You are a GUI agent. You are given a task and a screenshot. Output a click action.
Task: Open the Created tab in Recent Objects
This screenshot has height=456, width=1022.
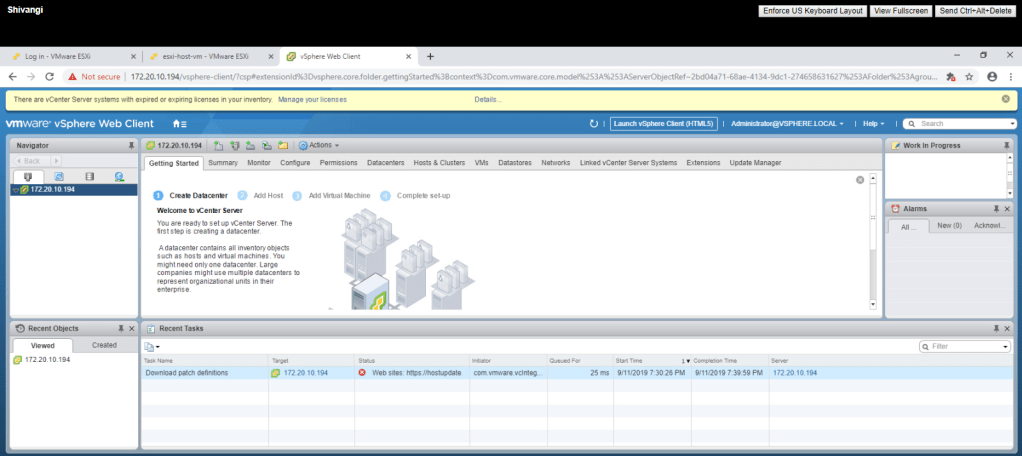pyautogui.click(x=104, y=345)
